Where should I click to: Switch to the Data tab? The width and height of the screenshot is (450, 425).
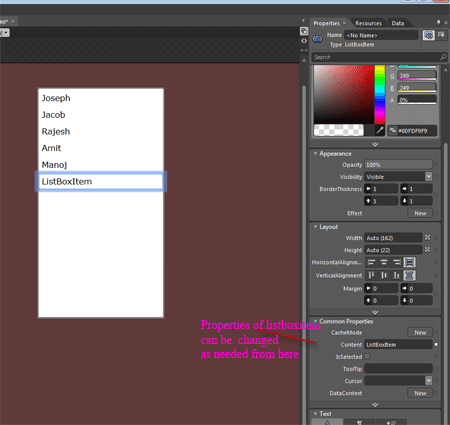pyautogui.click(x=398, y=23)
